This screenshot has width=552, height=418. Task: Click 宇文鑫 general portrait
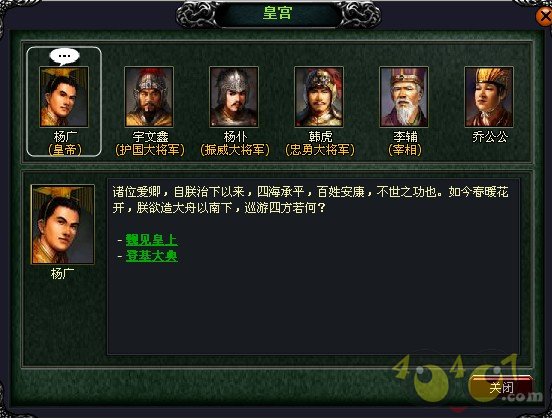tap(149, 97)
